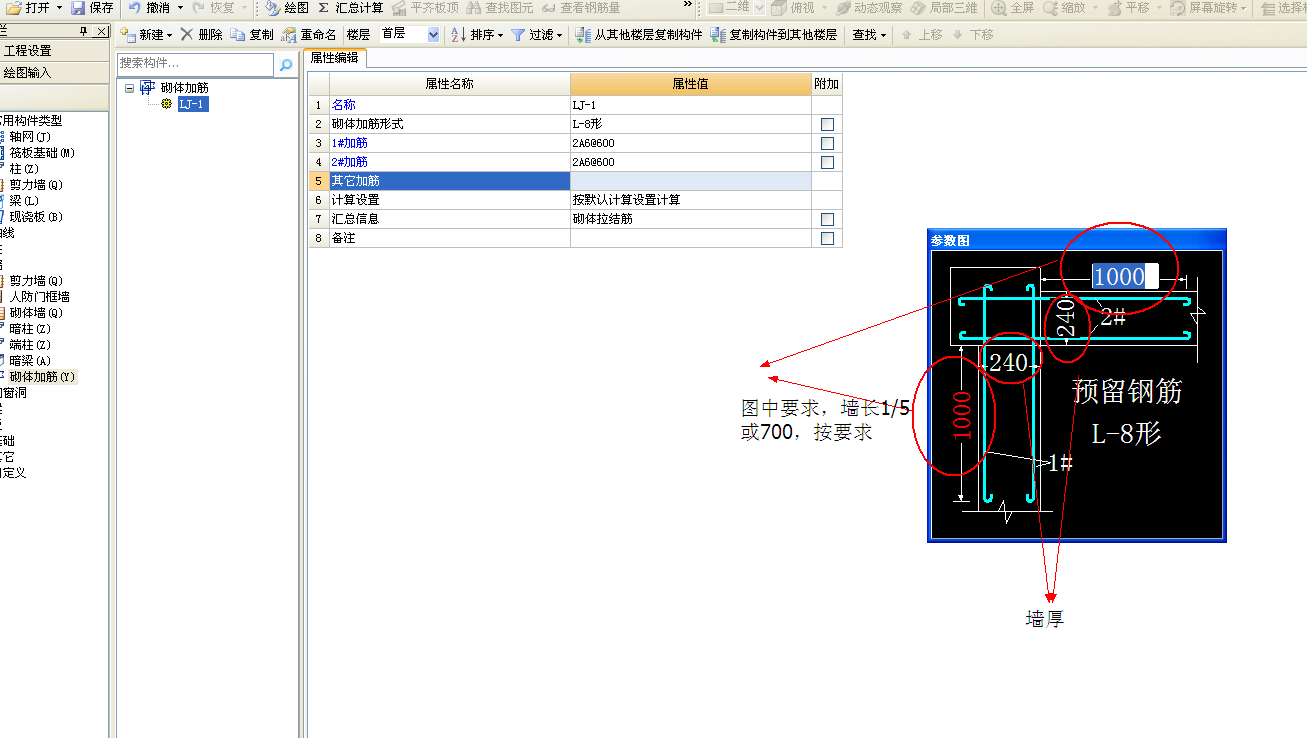Screen dimensions: 1307x738
Task: Click the 全屏 full screen icon
Action: (x=999, y=8)
